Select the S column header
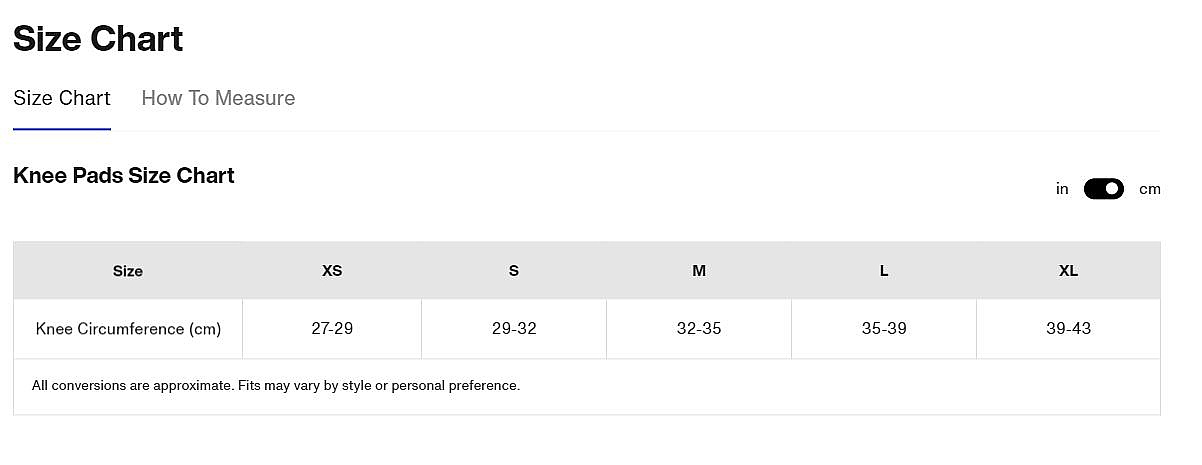The width and height of the screenshot is (1202, 465). click(514, 271)
